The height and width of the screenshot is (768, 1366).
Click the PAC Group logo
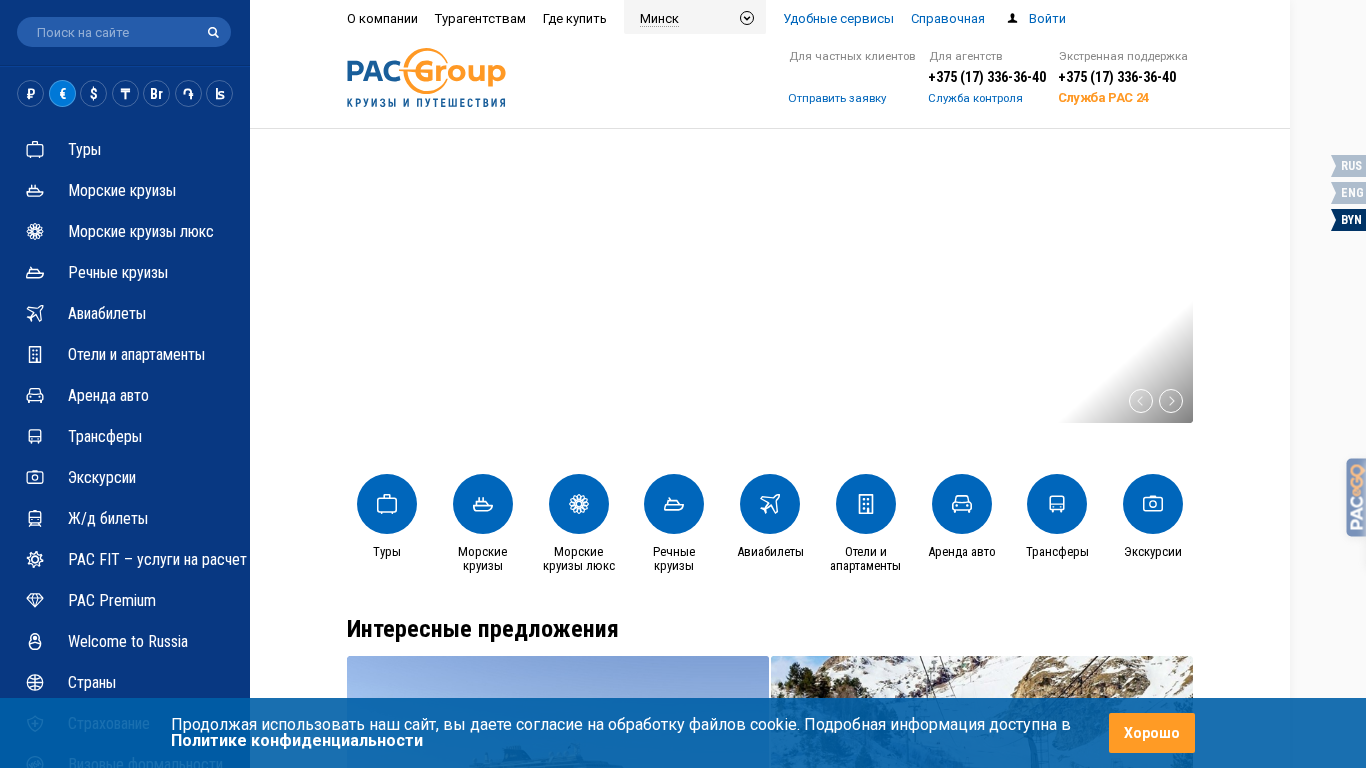click(426, 78)
